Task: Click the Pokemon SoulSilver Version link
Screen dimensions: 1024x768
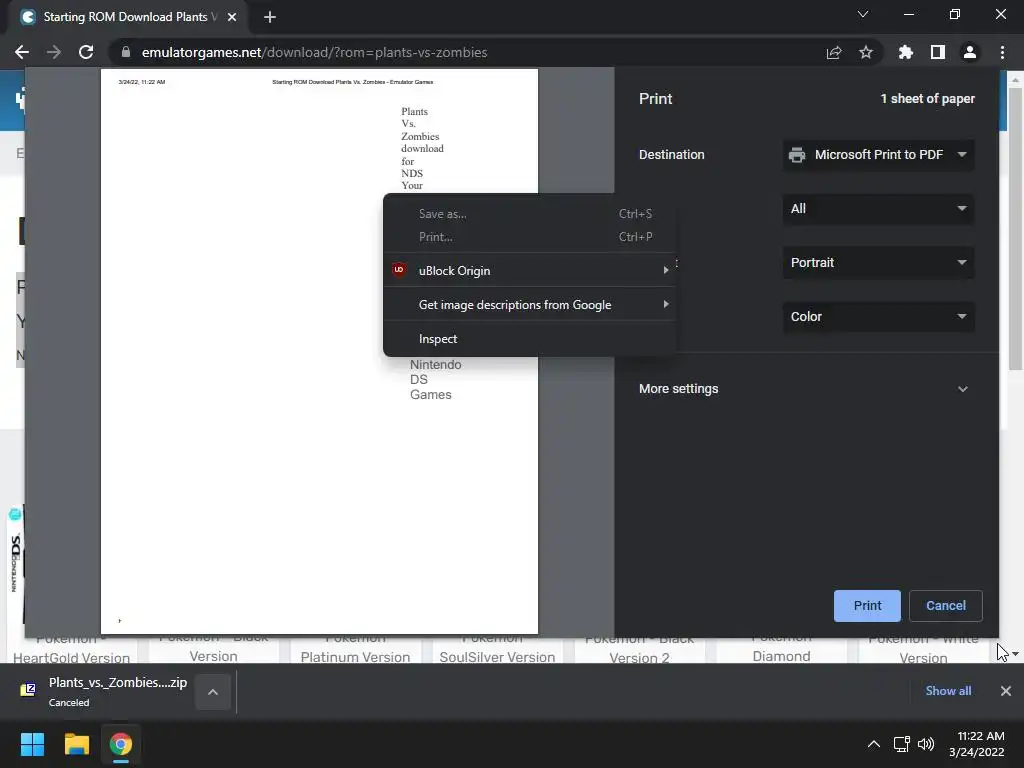Action: coord(497,648)
